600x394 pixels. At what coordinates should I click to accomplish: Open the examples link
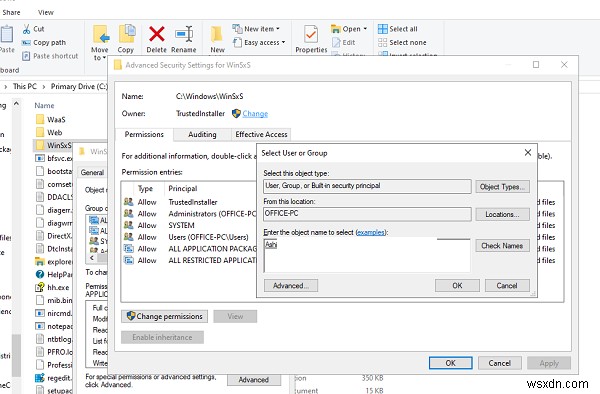370,232
